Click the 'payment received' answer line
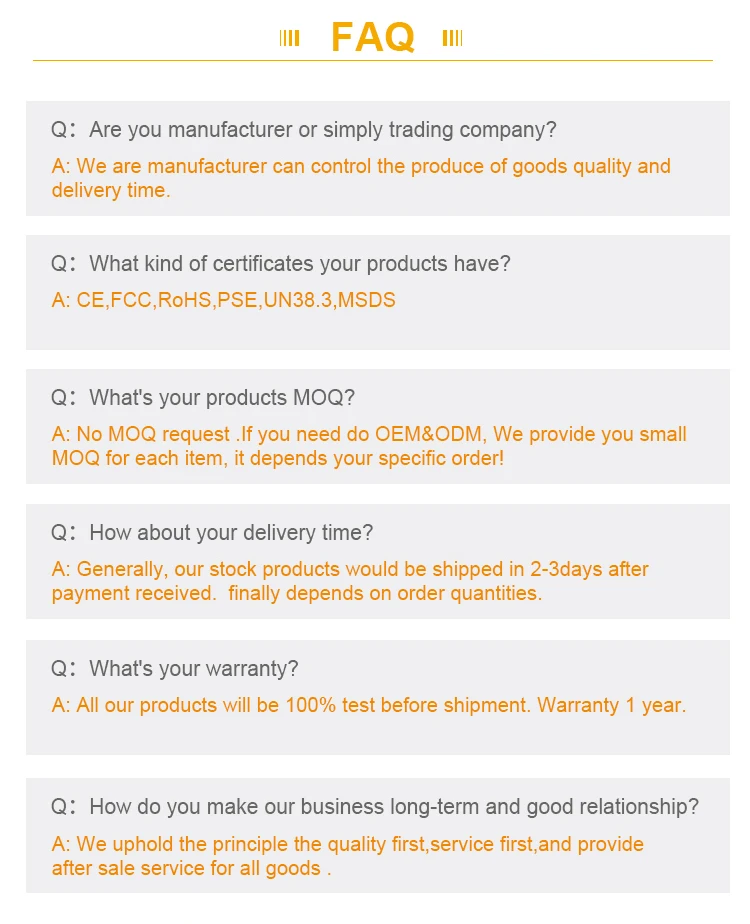The image size is (750, 924). [x=296, y=593]
